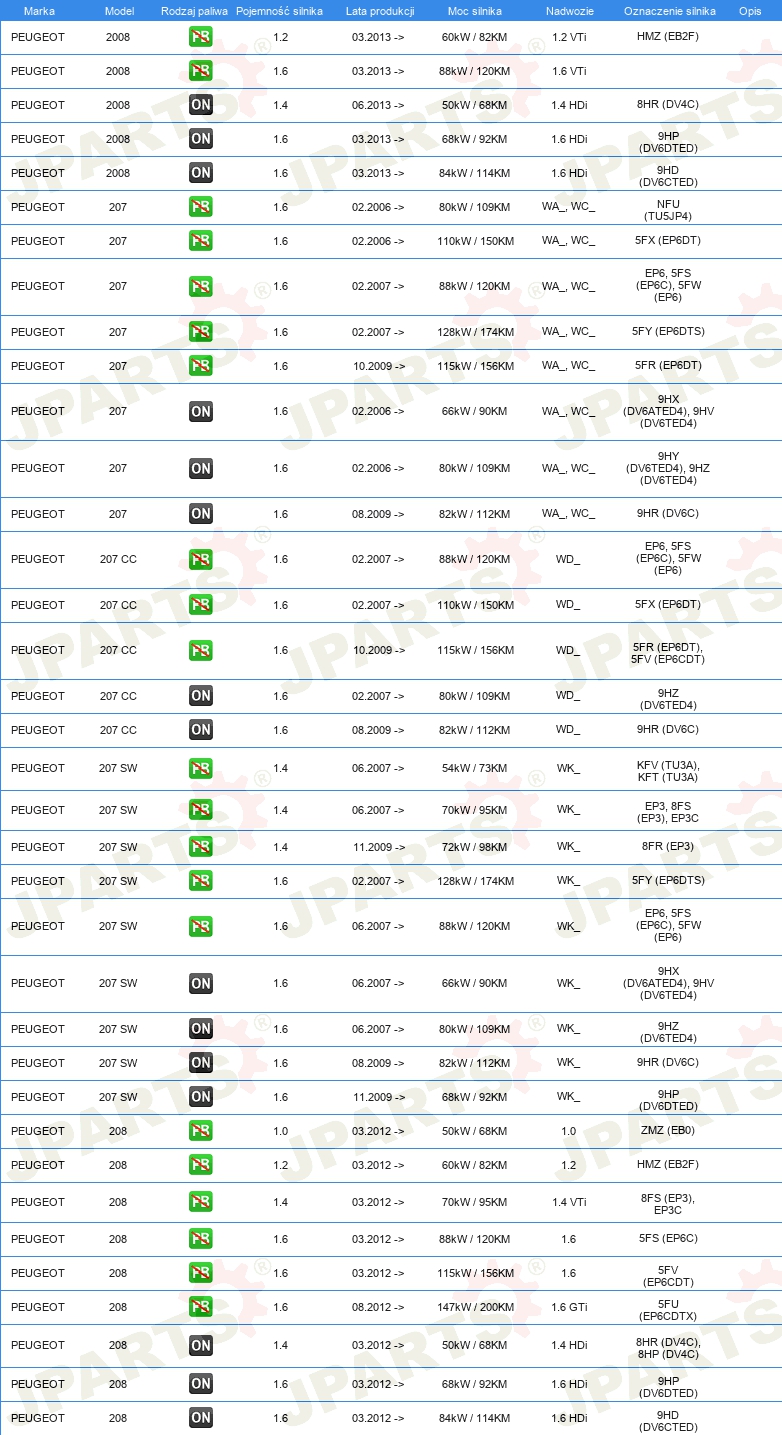This screenshot has height=1435, width=782.
Task: Click the Rodzaj paliwa column header
Action: tap(195, 11)
